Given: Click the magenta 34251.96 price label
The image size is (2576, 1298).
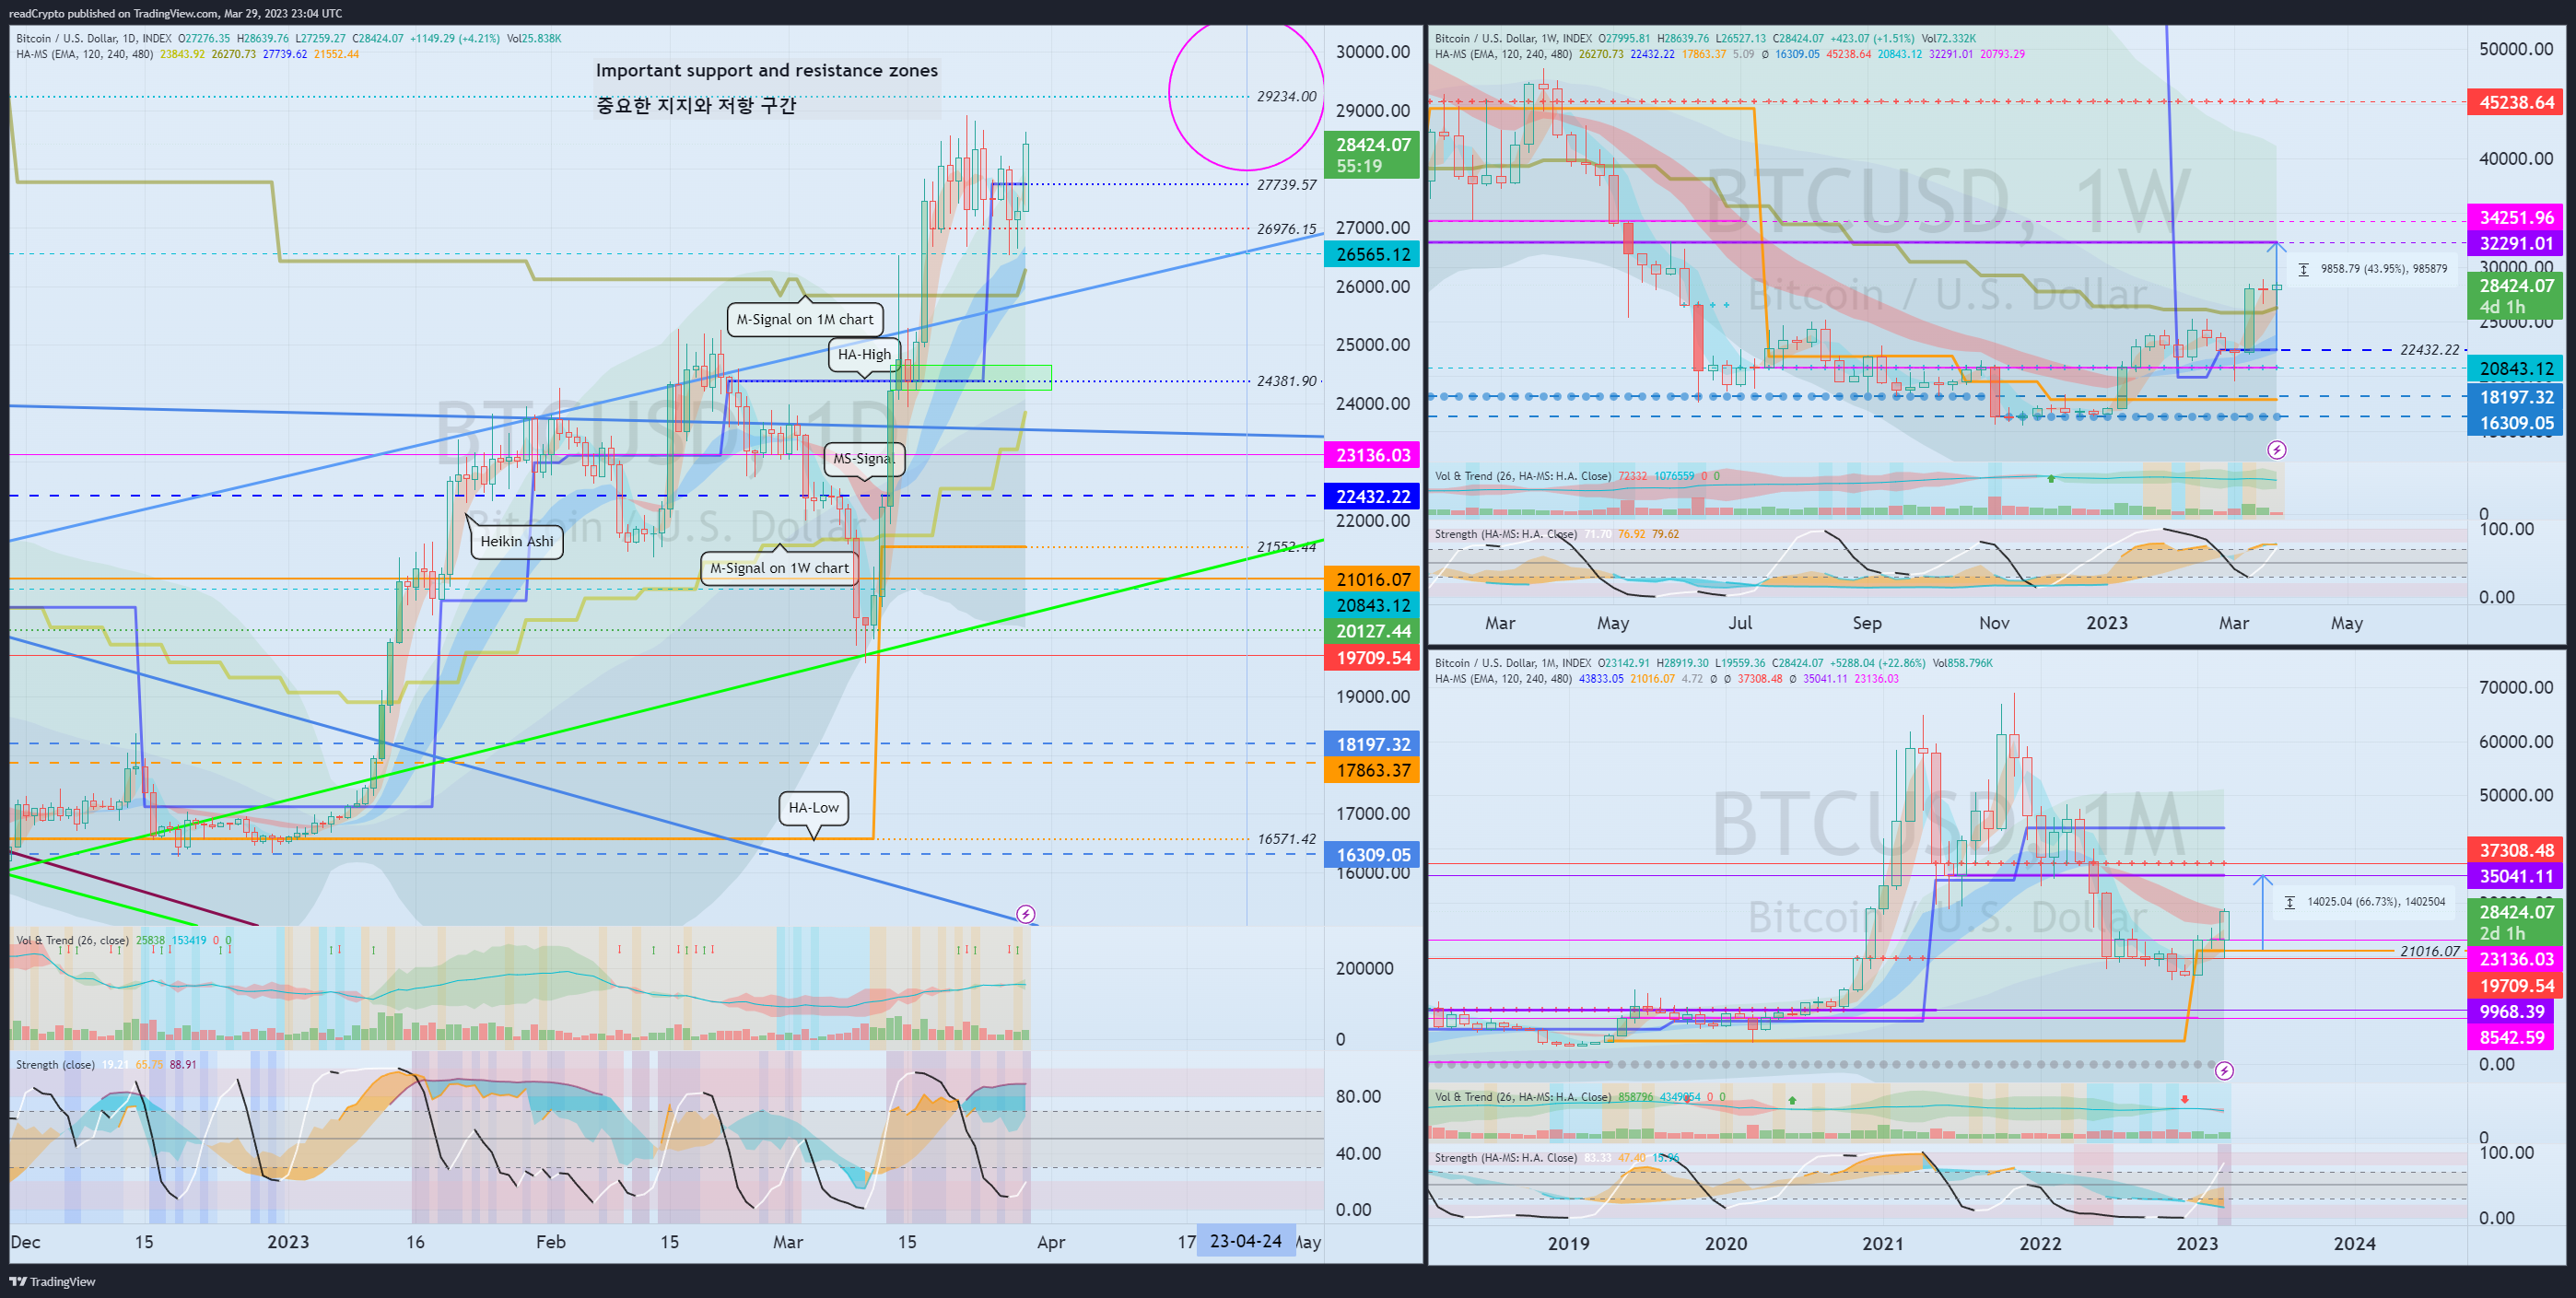Looking at the screenshot, I should [x=2515, y=217].
